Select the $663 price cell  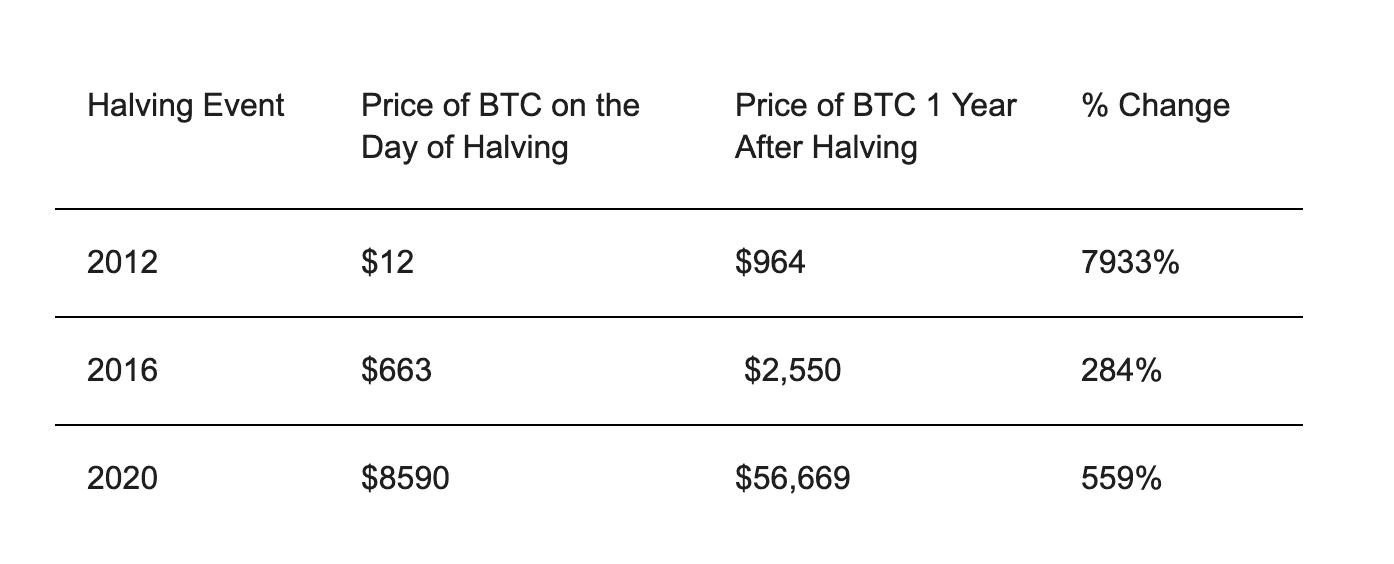(x=396, y=371)
